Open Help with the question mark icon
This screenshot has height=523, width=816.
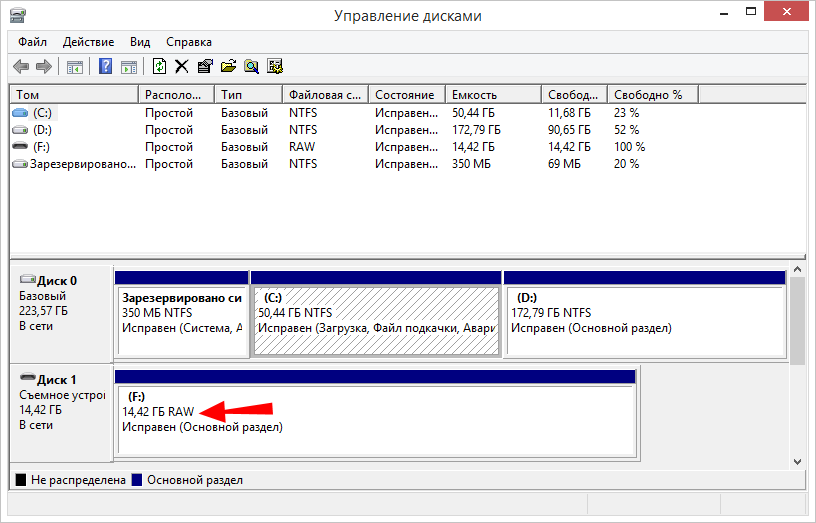[106, 66]
